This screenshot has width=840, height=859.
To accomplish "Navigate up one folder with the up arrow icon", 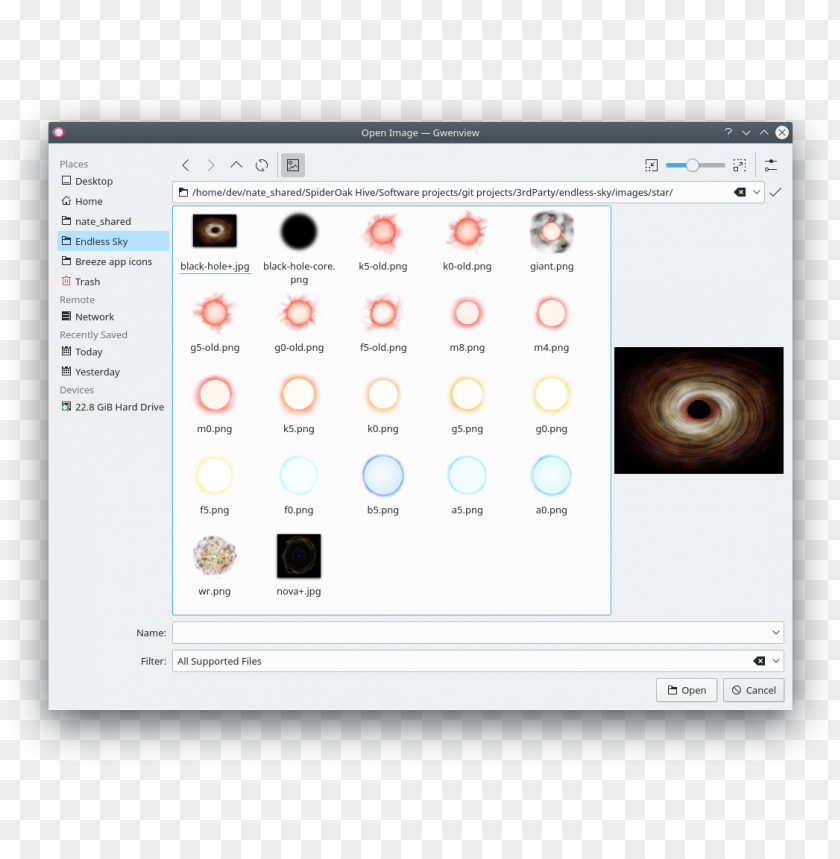I will 236,165.
